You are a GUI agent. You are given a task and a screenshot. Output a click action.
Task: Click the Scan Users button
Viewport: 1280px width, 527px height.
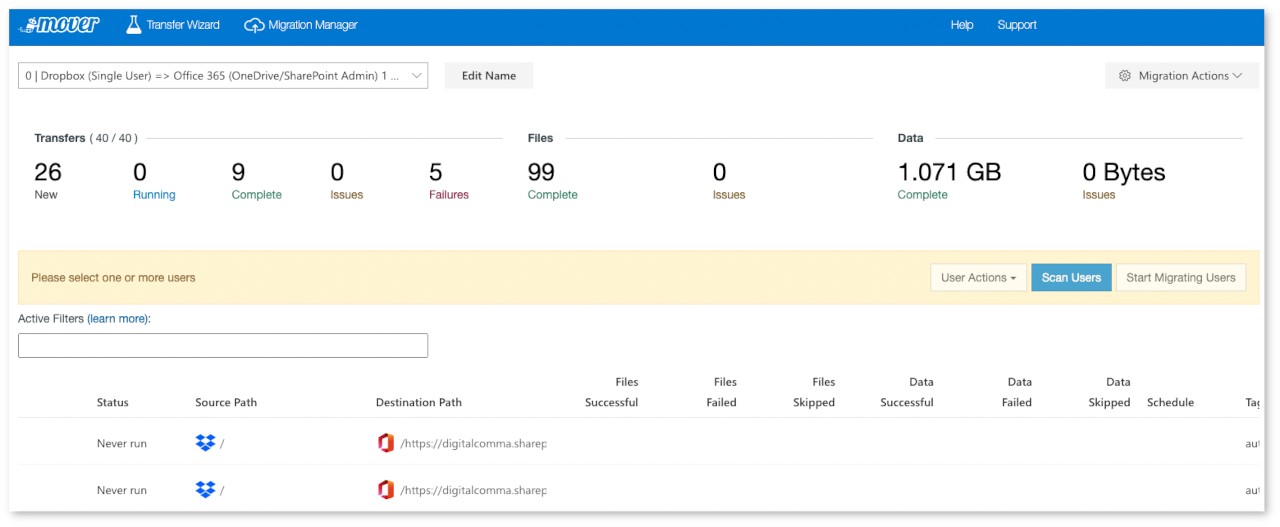click(x=1071, y=278)
